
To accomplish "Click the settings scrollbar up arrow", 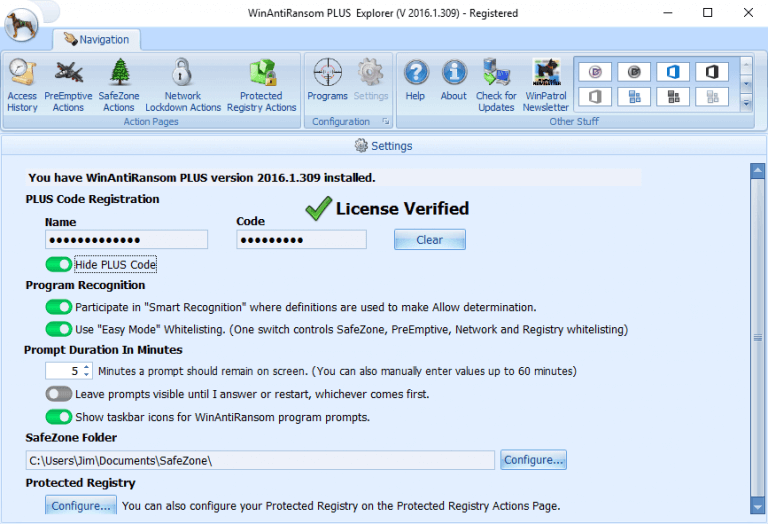I will [758, 171].
